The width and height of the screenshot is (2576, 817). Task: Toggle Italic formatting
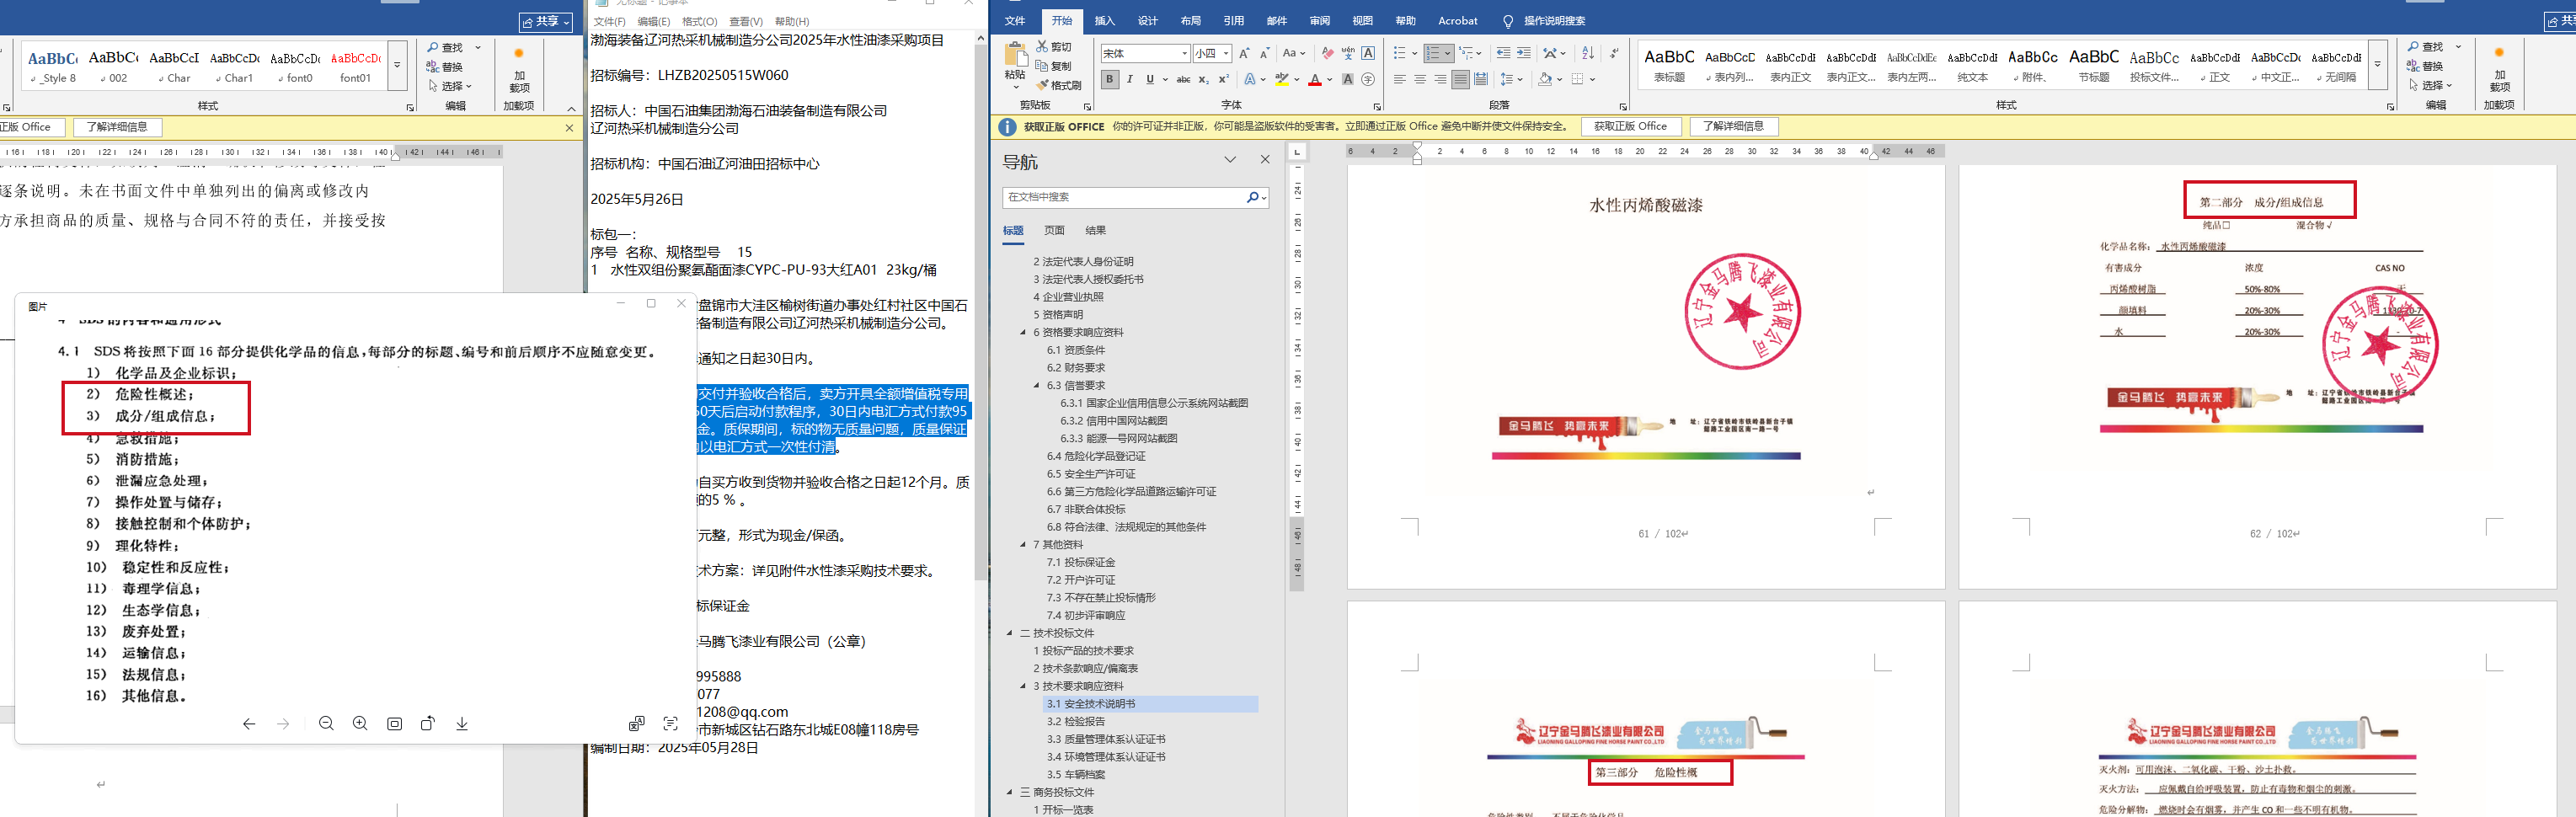[x=1130, y=79]
